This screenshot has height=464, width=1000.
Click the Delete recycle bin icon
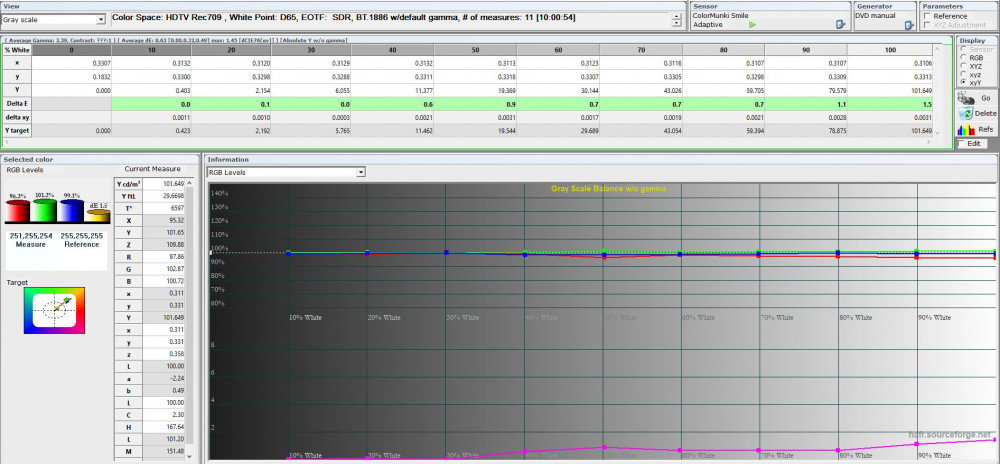964,114
